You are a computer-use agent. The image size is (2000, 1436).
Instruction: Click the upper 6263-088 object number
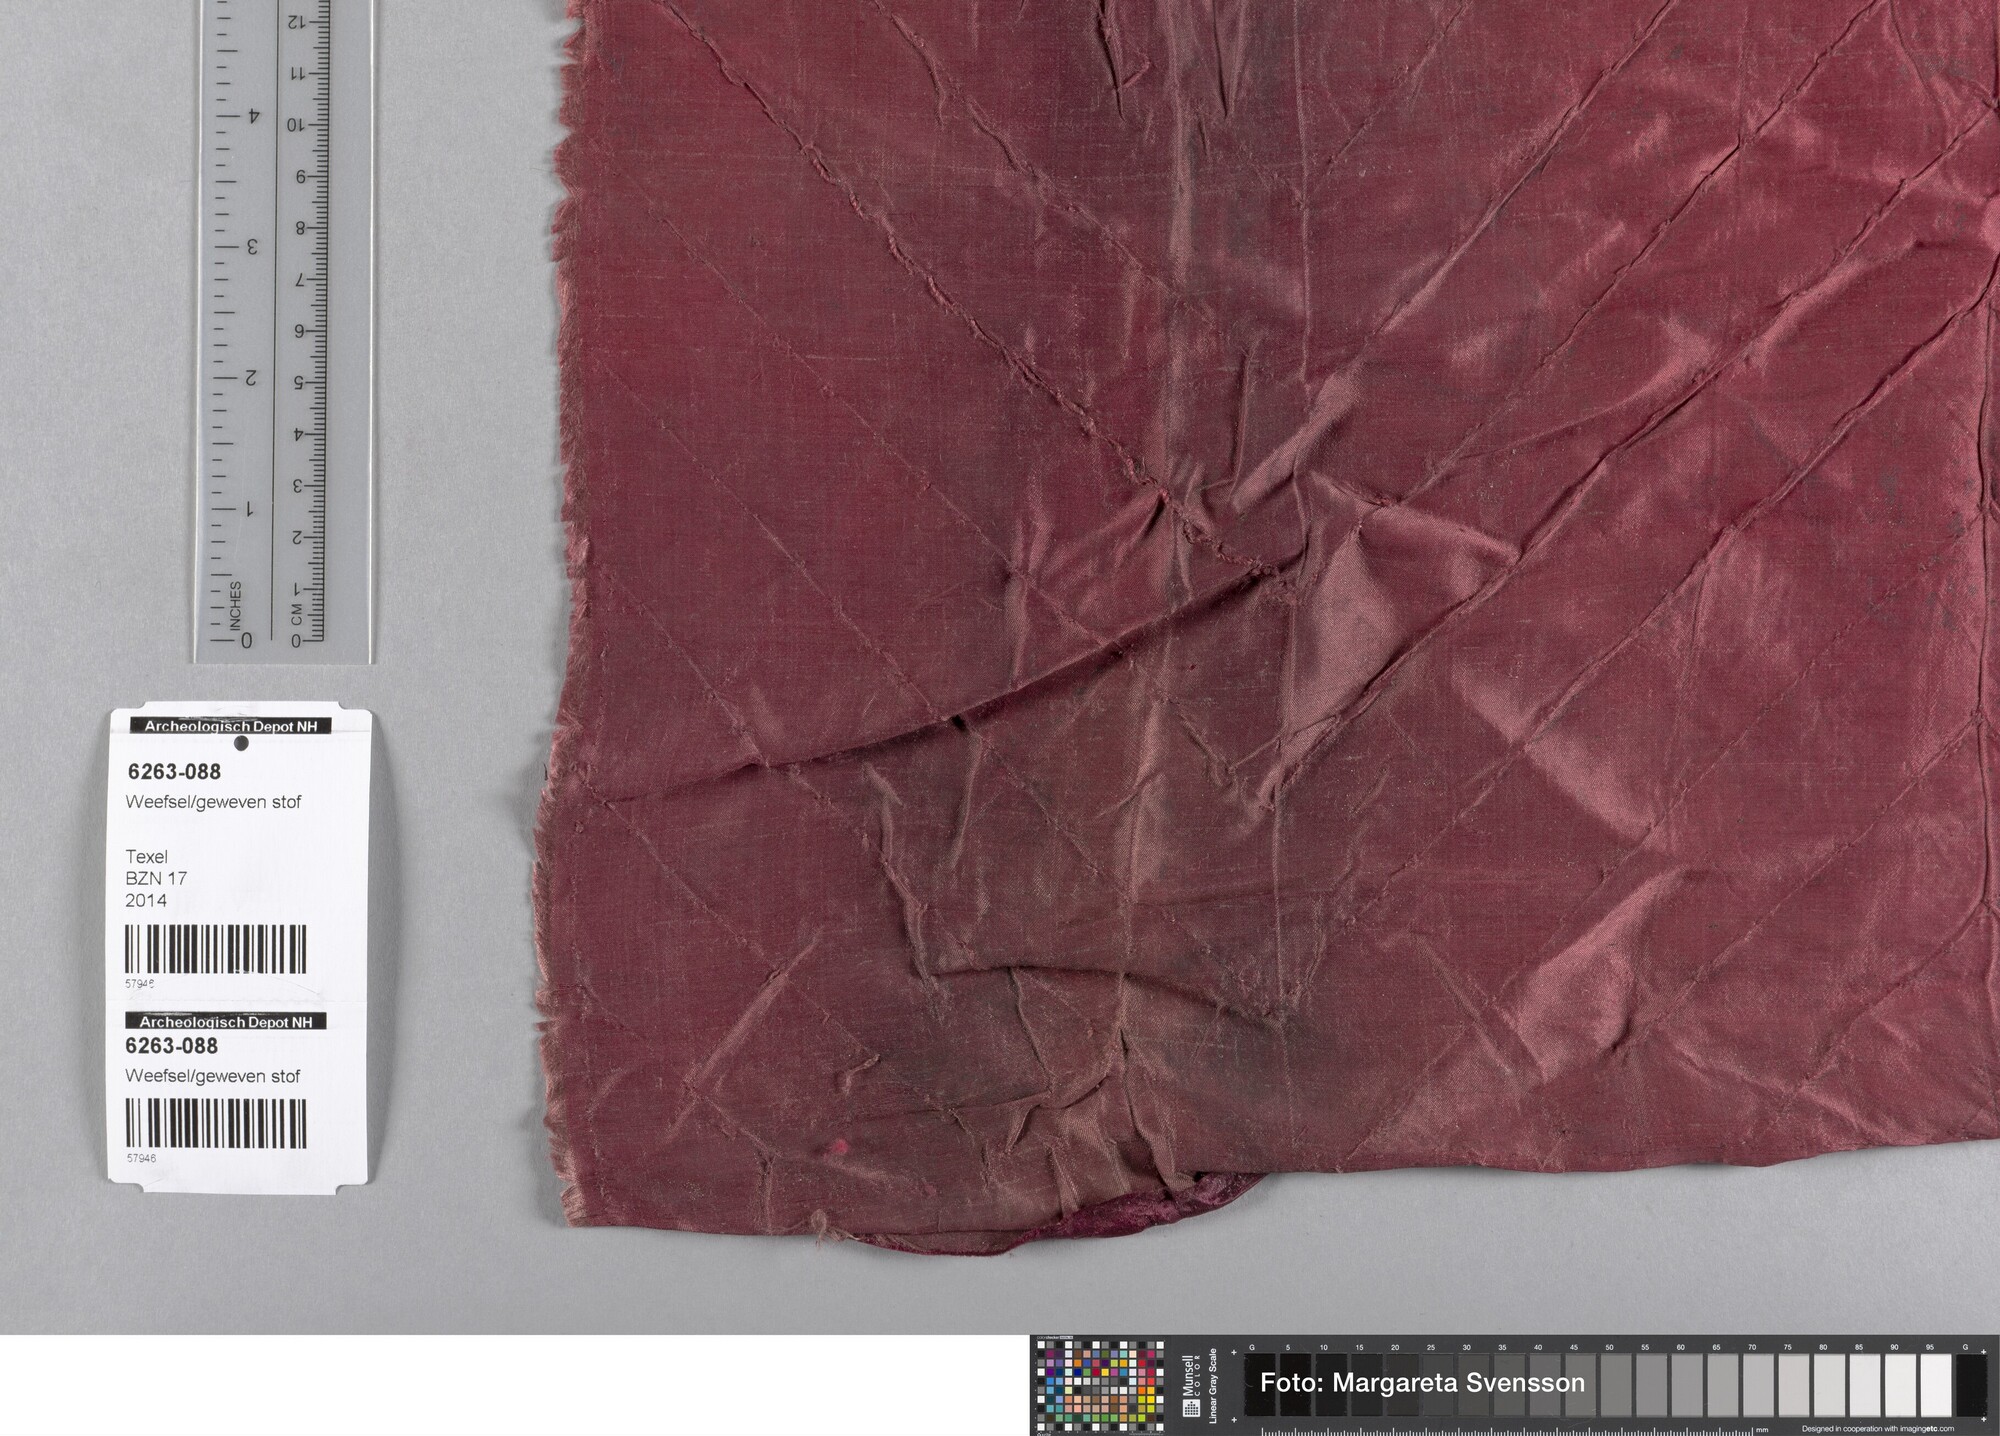tap(174, 771)
